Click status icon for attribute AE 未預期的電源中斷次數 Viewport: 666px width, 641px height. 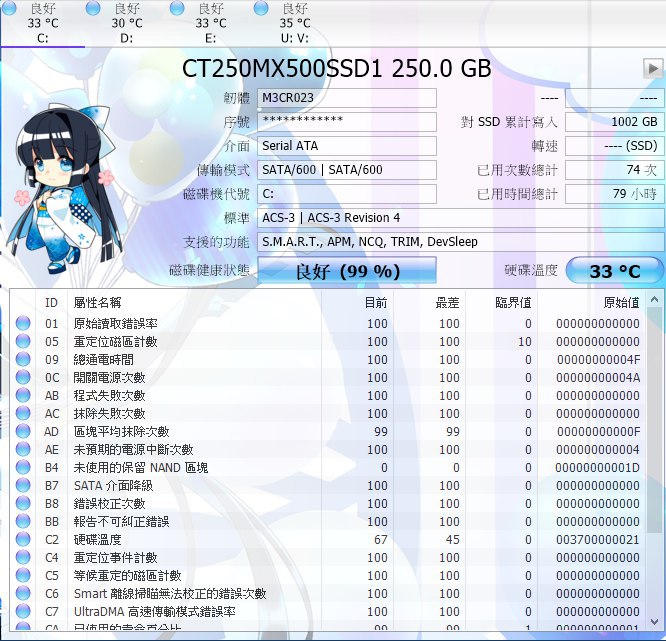point(23,449)
